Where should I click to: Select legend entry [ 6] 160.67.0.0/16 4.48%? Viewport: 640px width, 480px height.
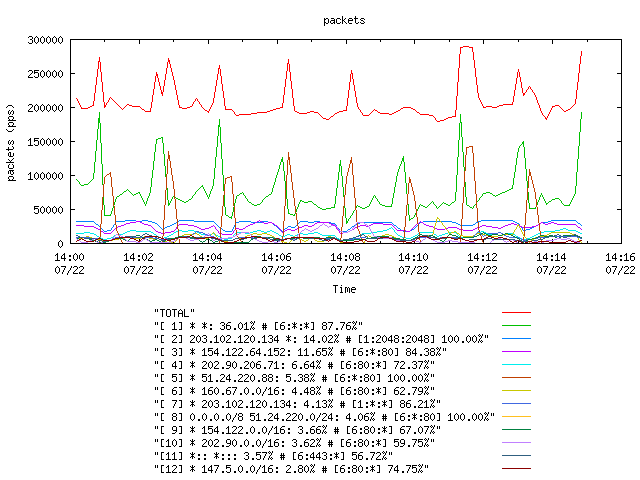point(294,391)
